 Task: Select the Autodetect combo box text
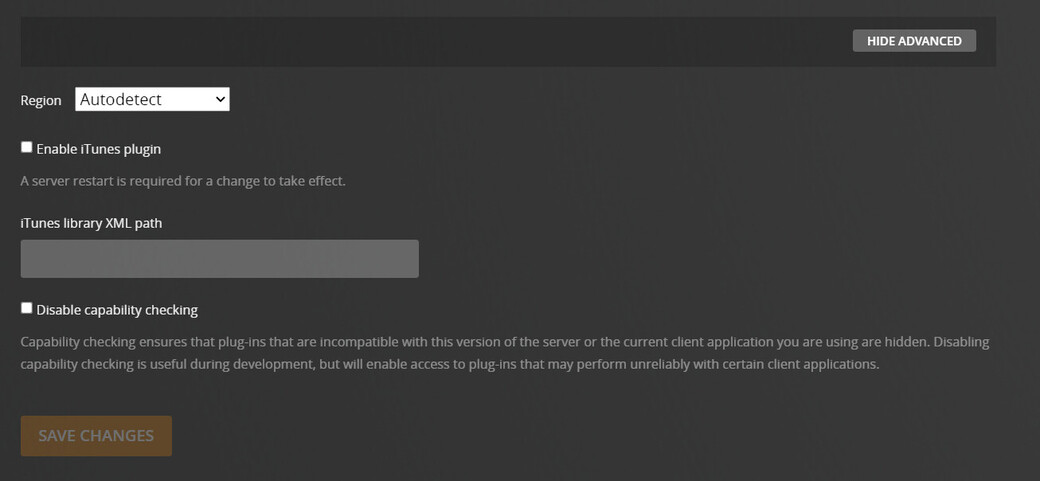[x=121, y=100]
